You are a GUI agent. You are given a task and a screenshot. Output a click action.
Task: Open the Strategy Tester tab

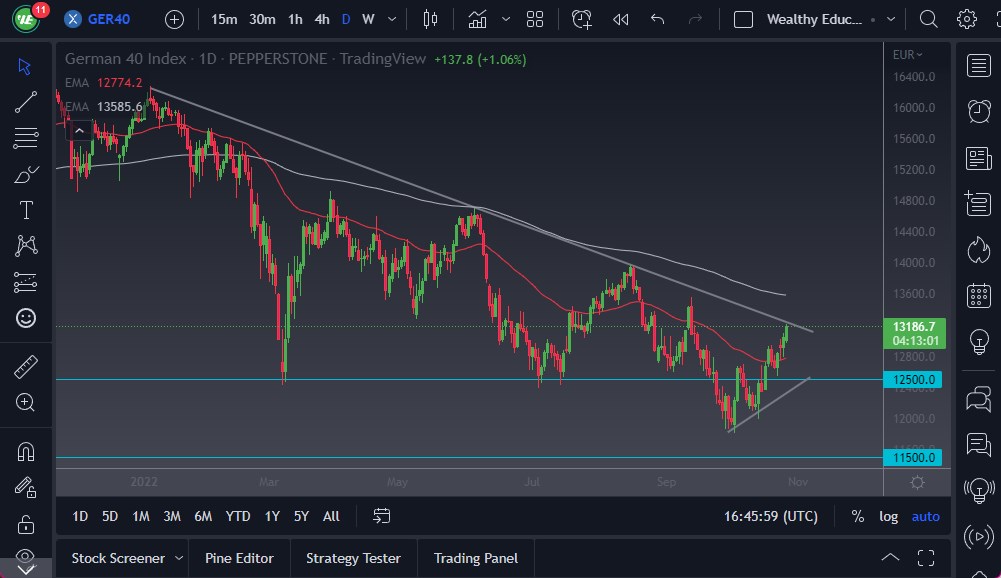[x=353, y=557]
